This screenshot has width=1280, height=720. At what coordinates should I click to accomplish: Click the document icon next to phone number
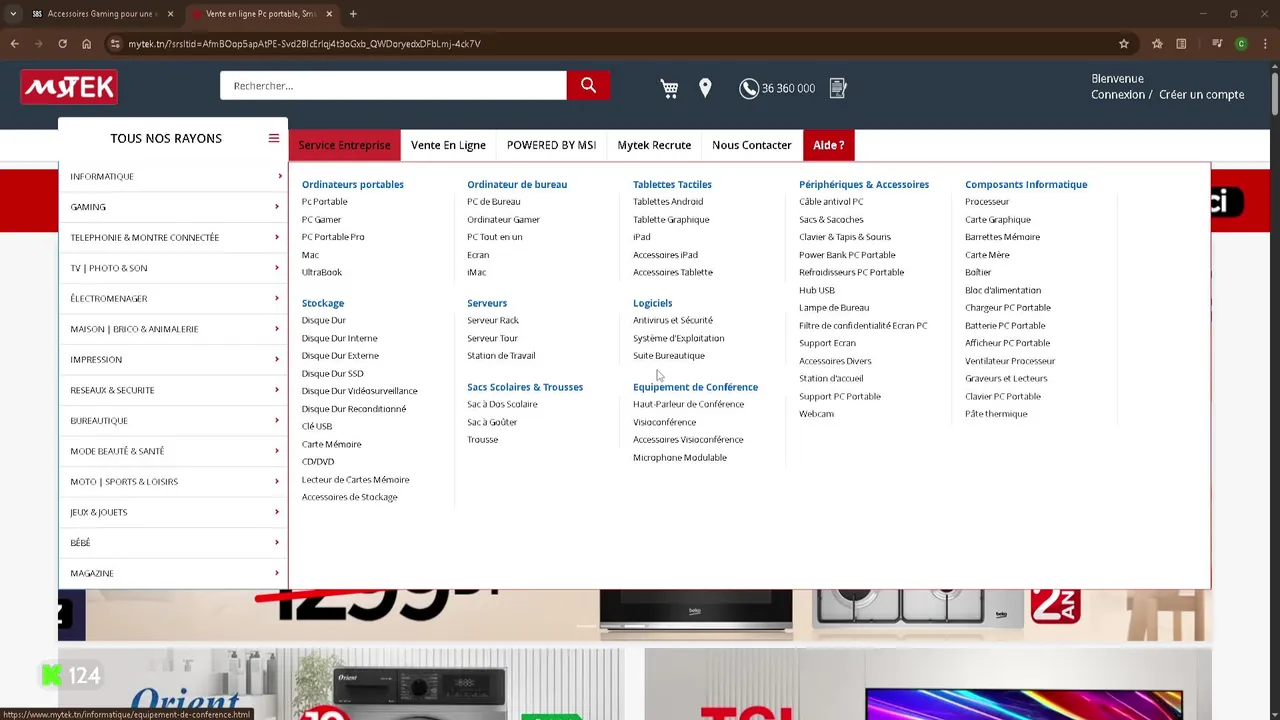click(x=838, y=88)
